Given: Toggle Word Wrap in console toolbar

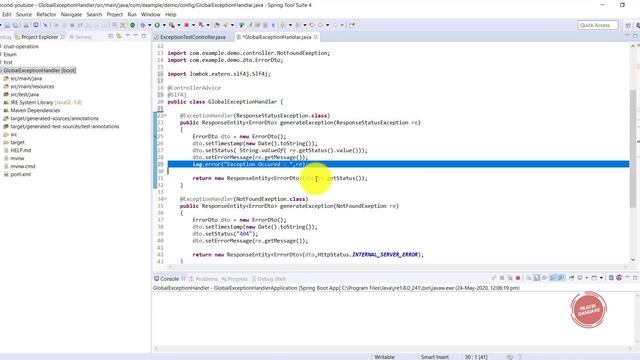Looking at the screenshot, I should 544,278.
